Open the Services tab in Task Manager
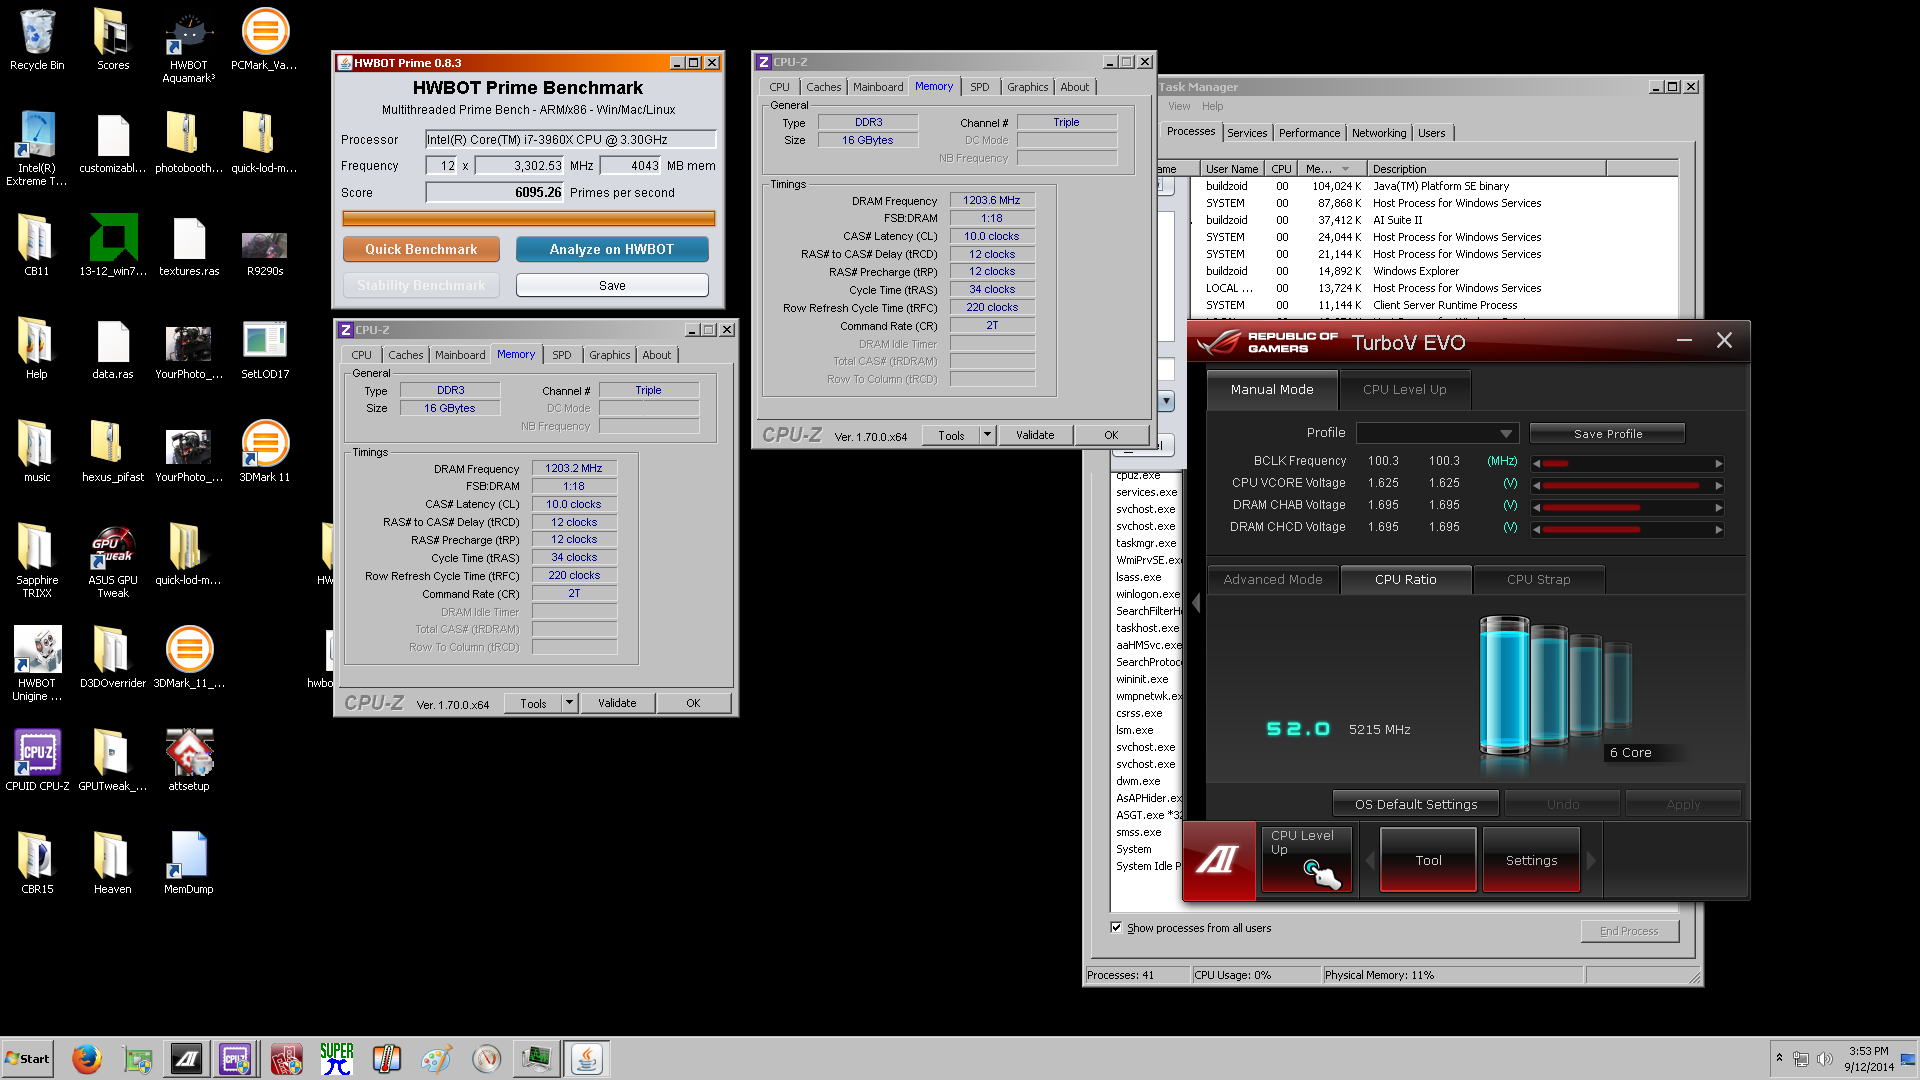1920x1080 pixels. coord(1247,133)
